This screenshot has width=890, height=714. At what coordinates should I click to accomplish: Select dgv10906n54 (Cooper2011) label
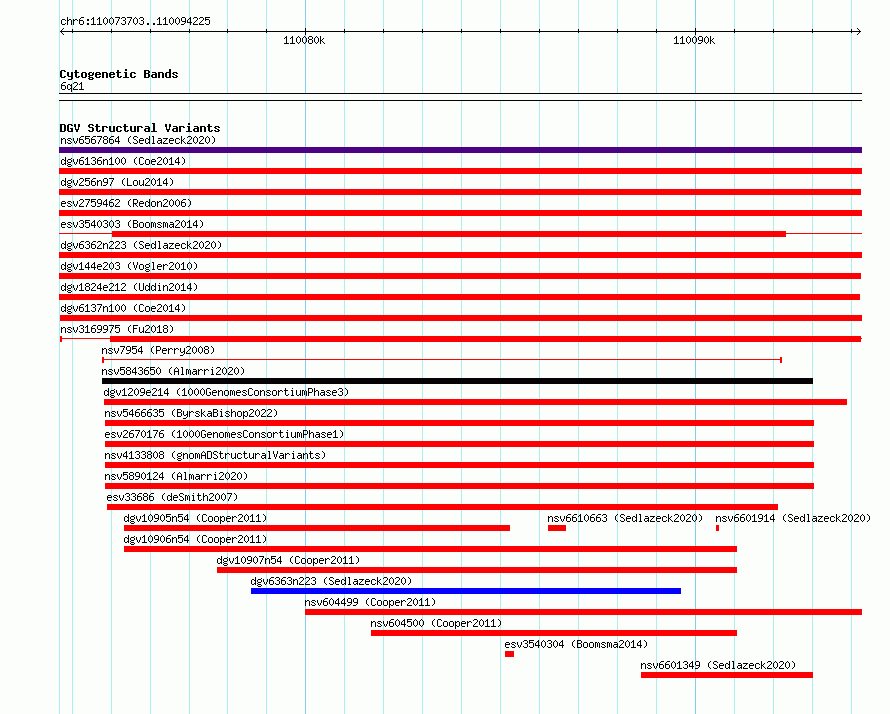(195, 539)
